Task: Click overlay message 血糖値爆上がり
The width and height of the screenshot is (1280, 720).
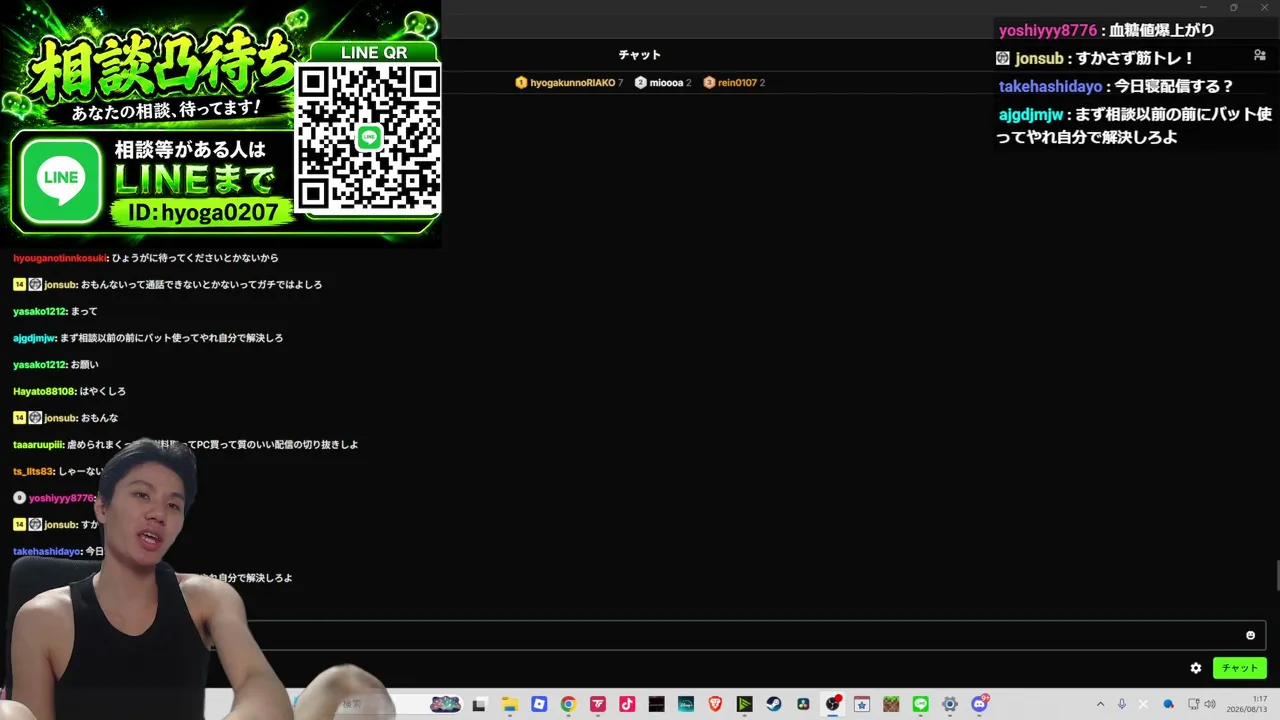Action: [x=1161, y=31]
